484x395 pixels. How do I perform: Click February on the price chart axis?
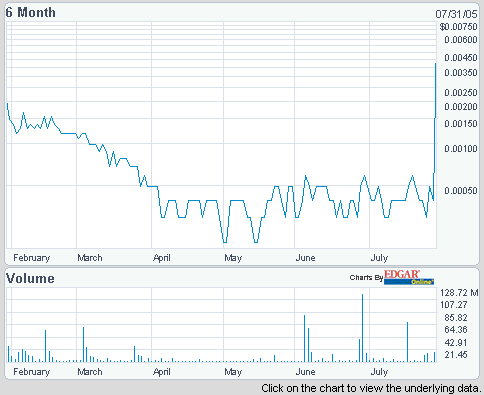click(x=32, y=258)
